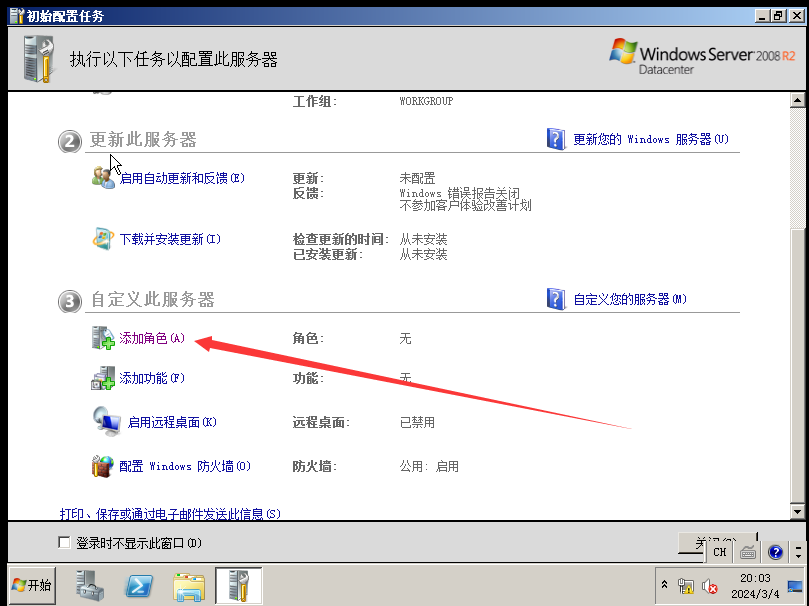Open the Add Roles (添加角色) wizard icon
The image size is (809, 606).
point(103,338)
